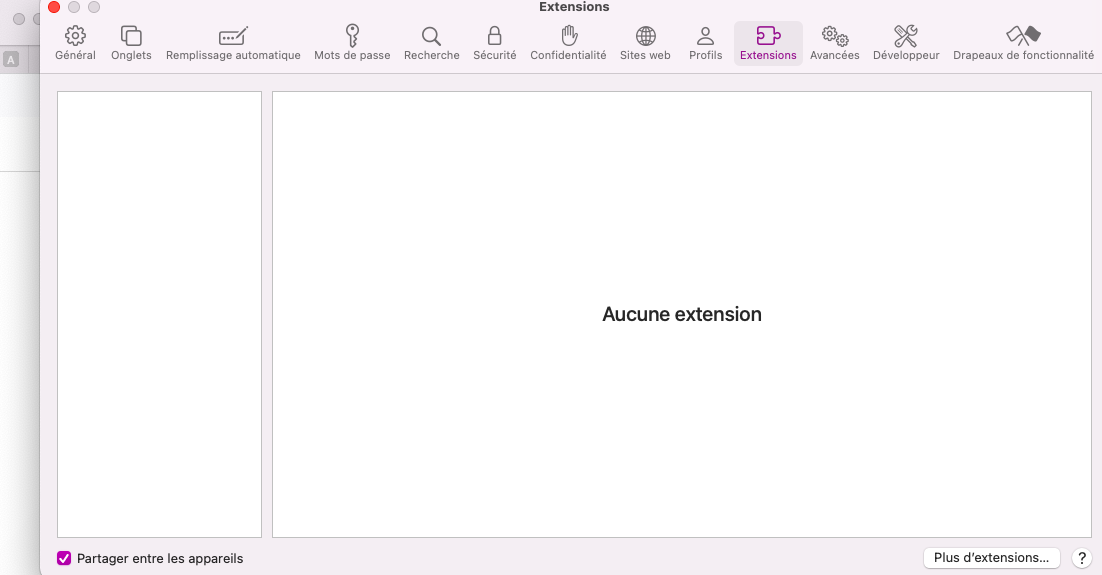Switch to the Onglets preferences
The height and width of the screenshot is (575, 1102).
[x=131, y=44]
